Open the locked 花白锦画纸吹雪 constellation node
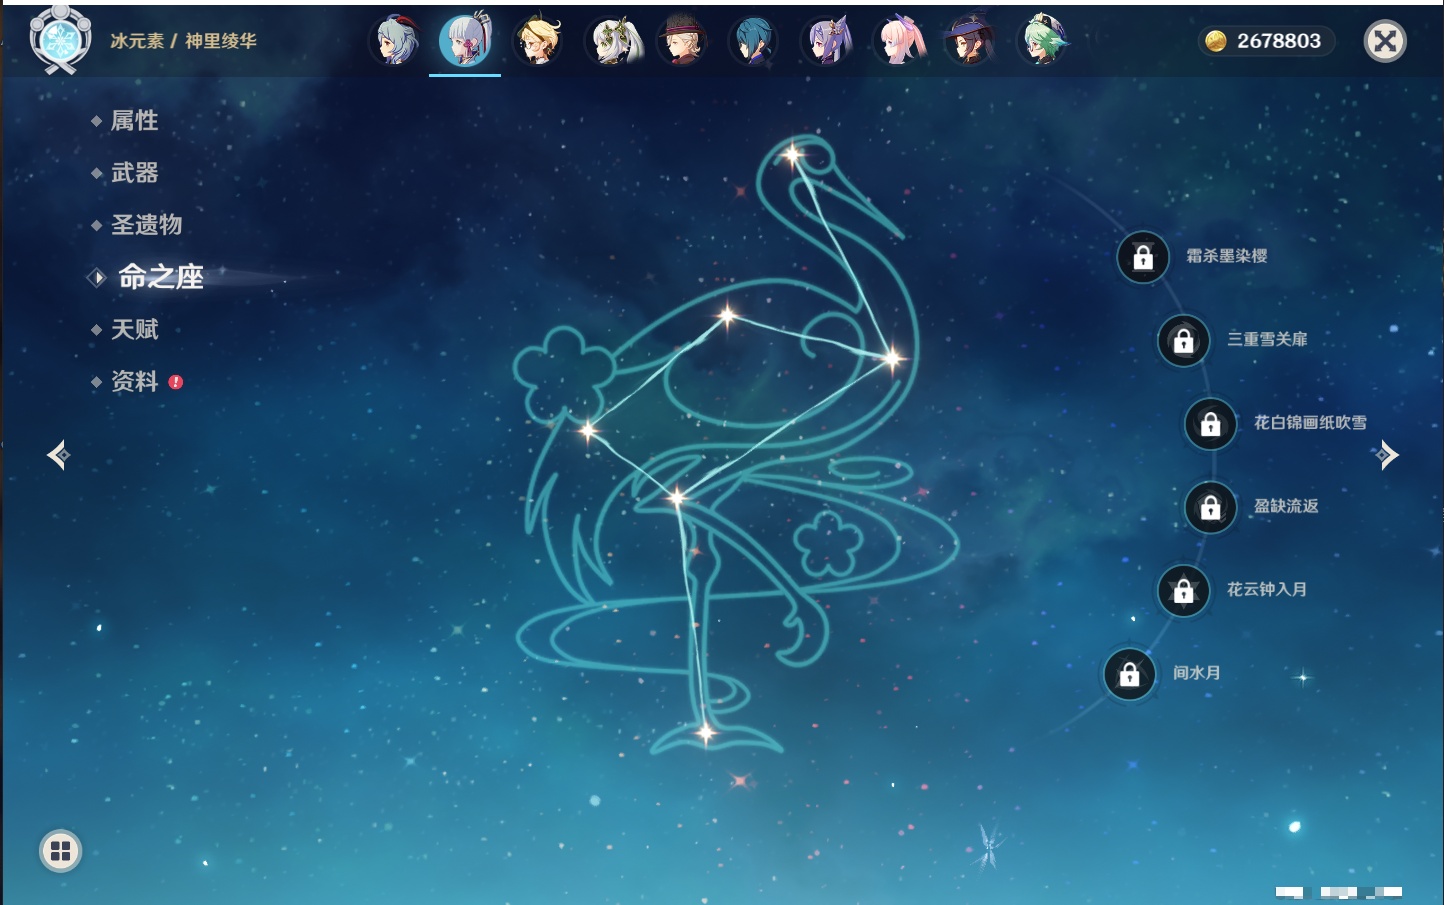Screen dimensions: 1444x905 [1211, 424]
